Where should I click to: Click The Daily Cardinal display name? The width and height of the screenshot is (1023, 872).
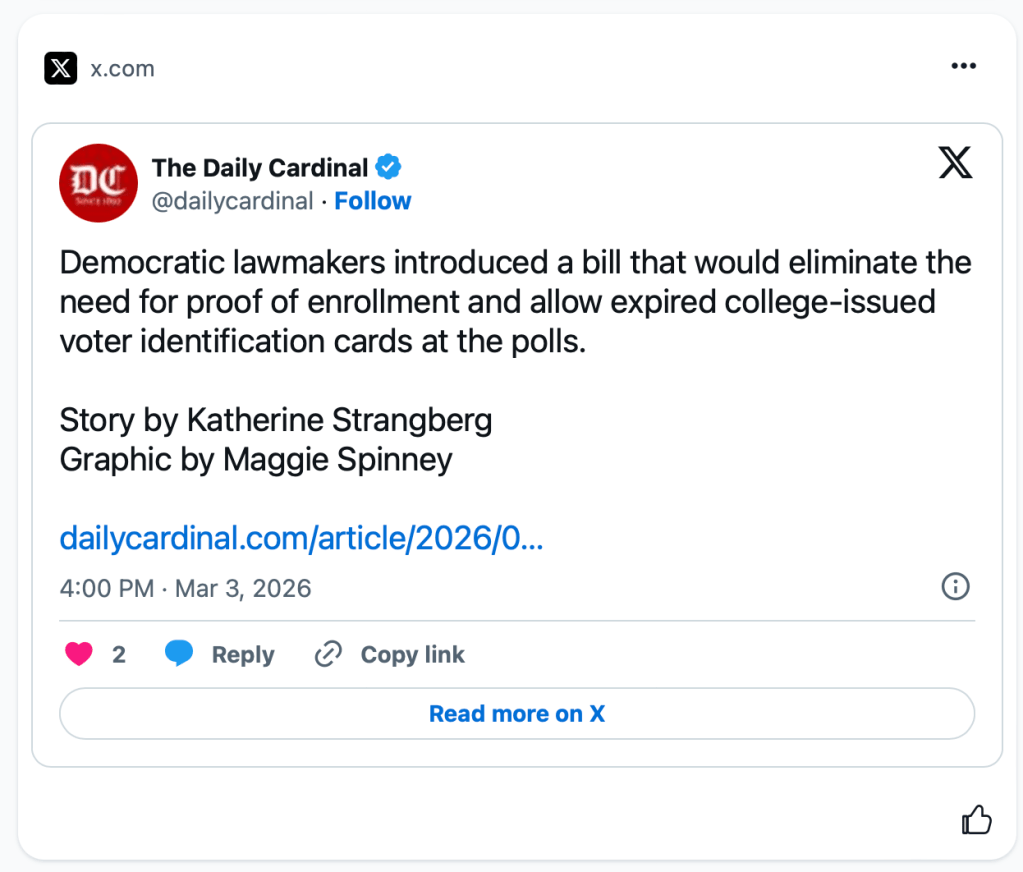click(260, 167)
